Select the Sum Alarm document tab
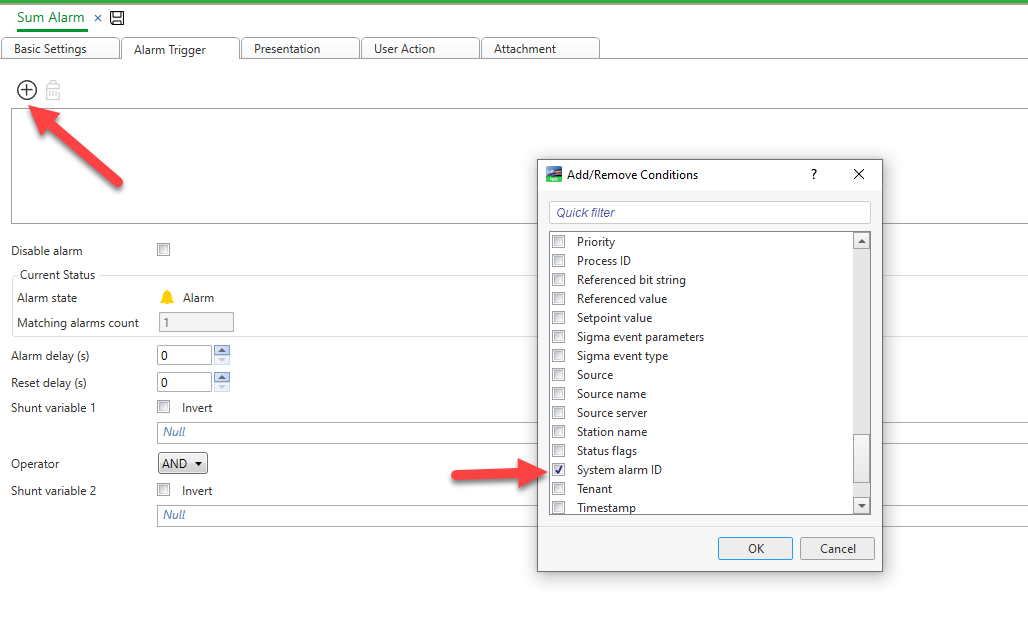This screenshot has height=620, width=1028. [50, 18]
